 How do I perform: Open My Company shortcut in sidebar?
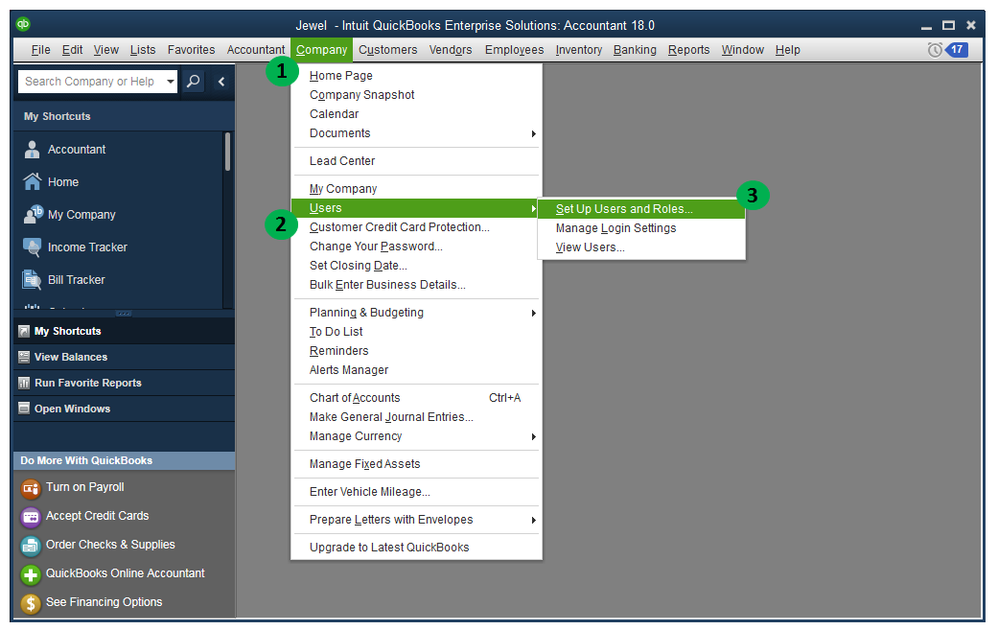point(81,215)
